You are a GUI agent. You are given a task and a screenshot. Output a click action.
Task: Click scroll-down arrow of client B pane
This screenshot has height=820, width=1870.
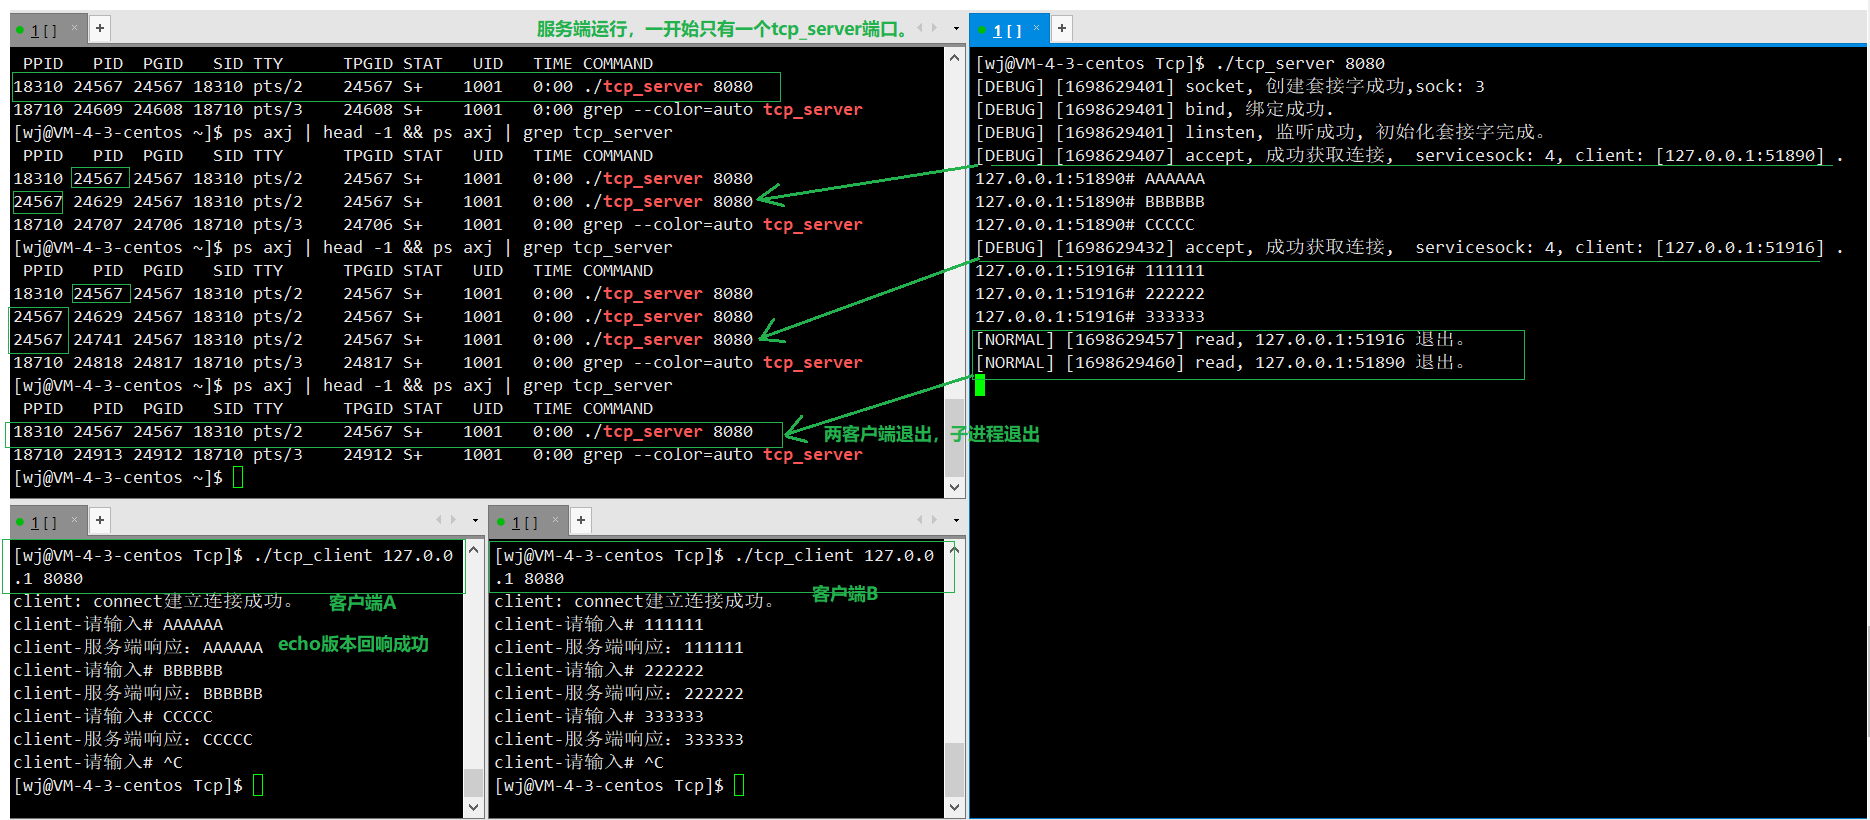tap(955, 807)
